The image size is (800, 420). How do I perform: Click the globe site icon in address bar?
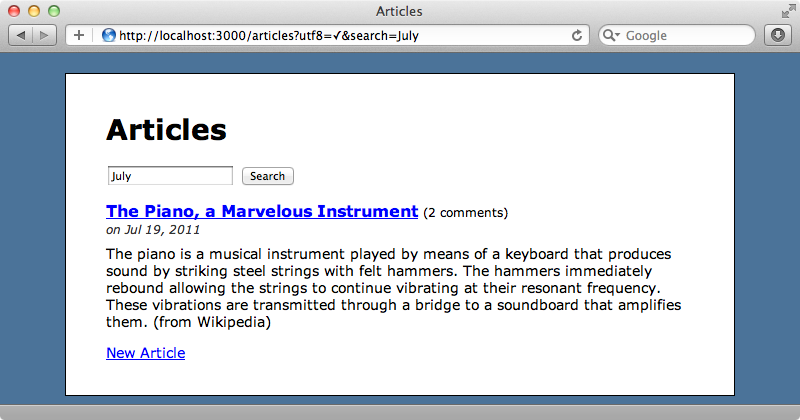108,35
